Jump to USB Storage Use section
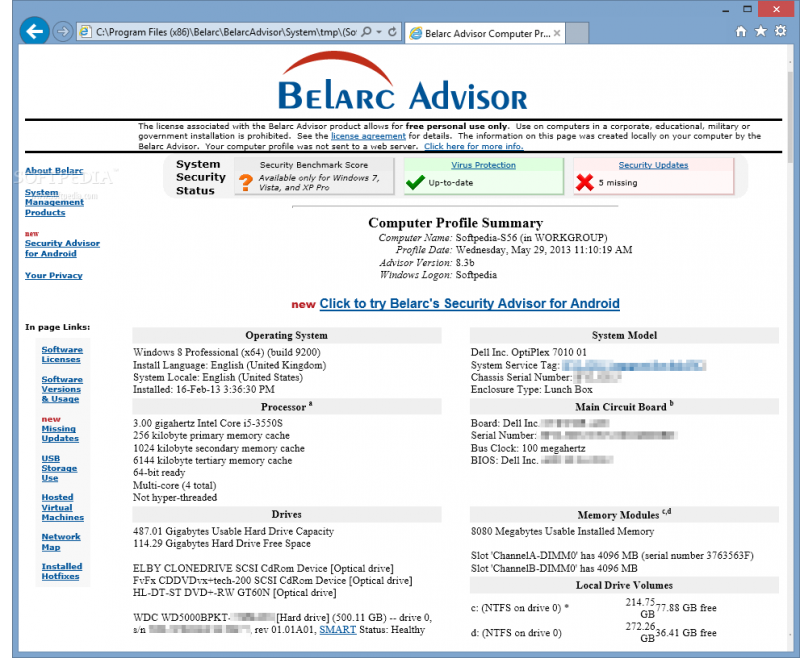800x658 pixels. 59,468
